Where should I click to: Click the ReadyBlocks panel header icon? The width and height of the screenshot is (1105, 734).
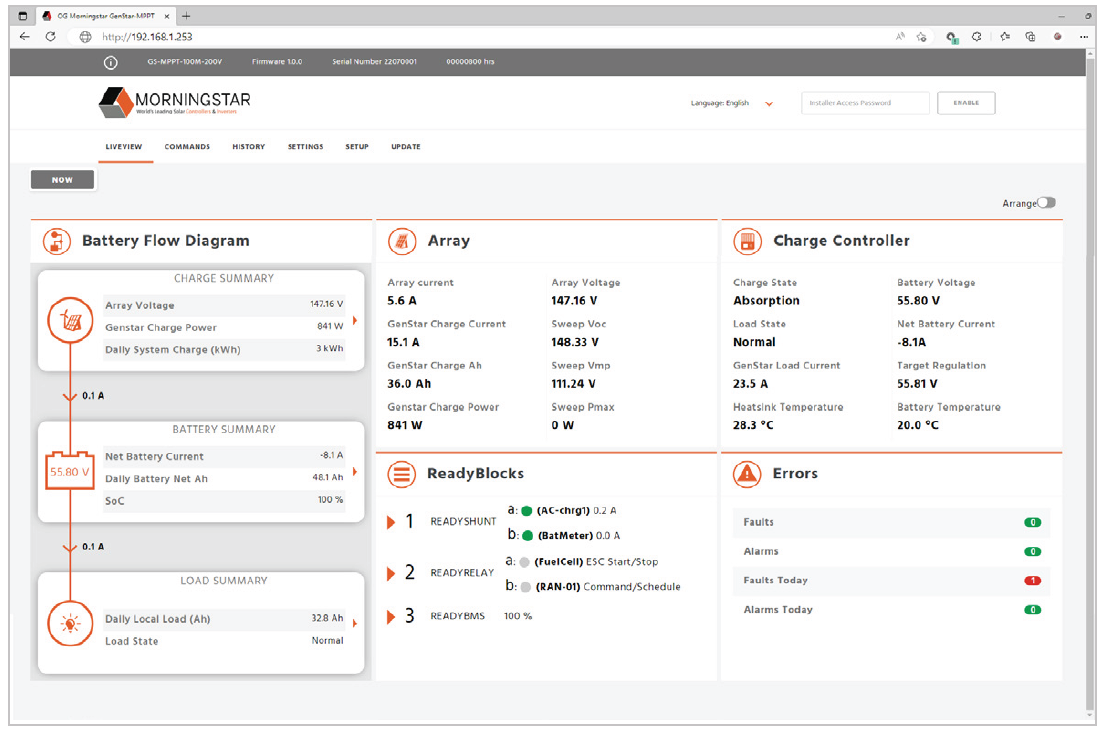pyautogui.click(x=402, y=474)
